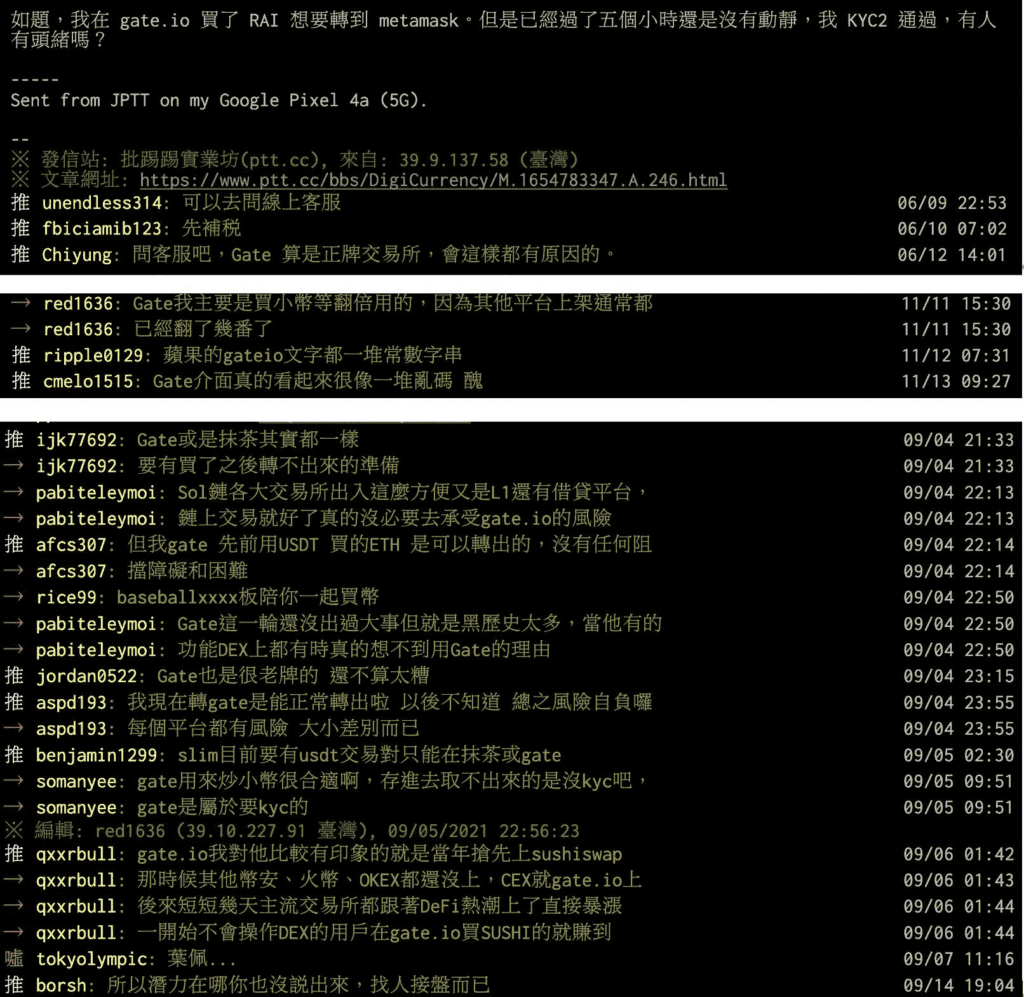The width and height of the screenshot is (1024, 997).
Task: Click somanyee comment 'gate是屬於要kyc的'
Action: tap(222, 808)
